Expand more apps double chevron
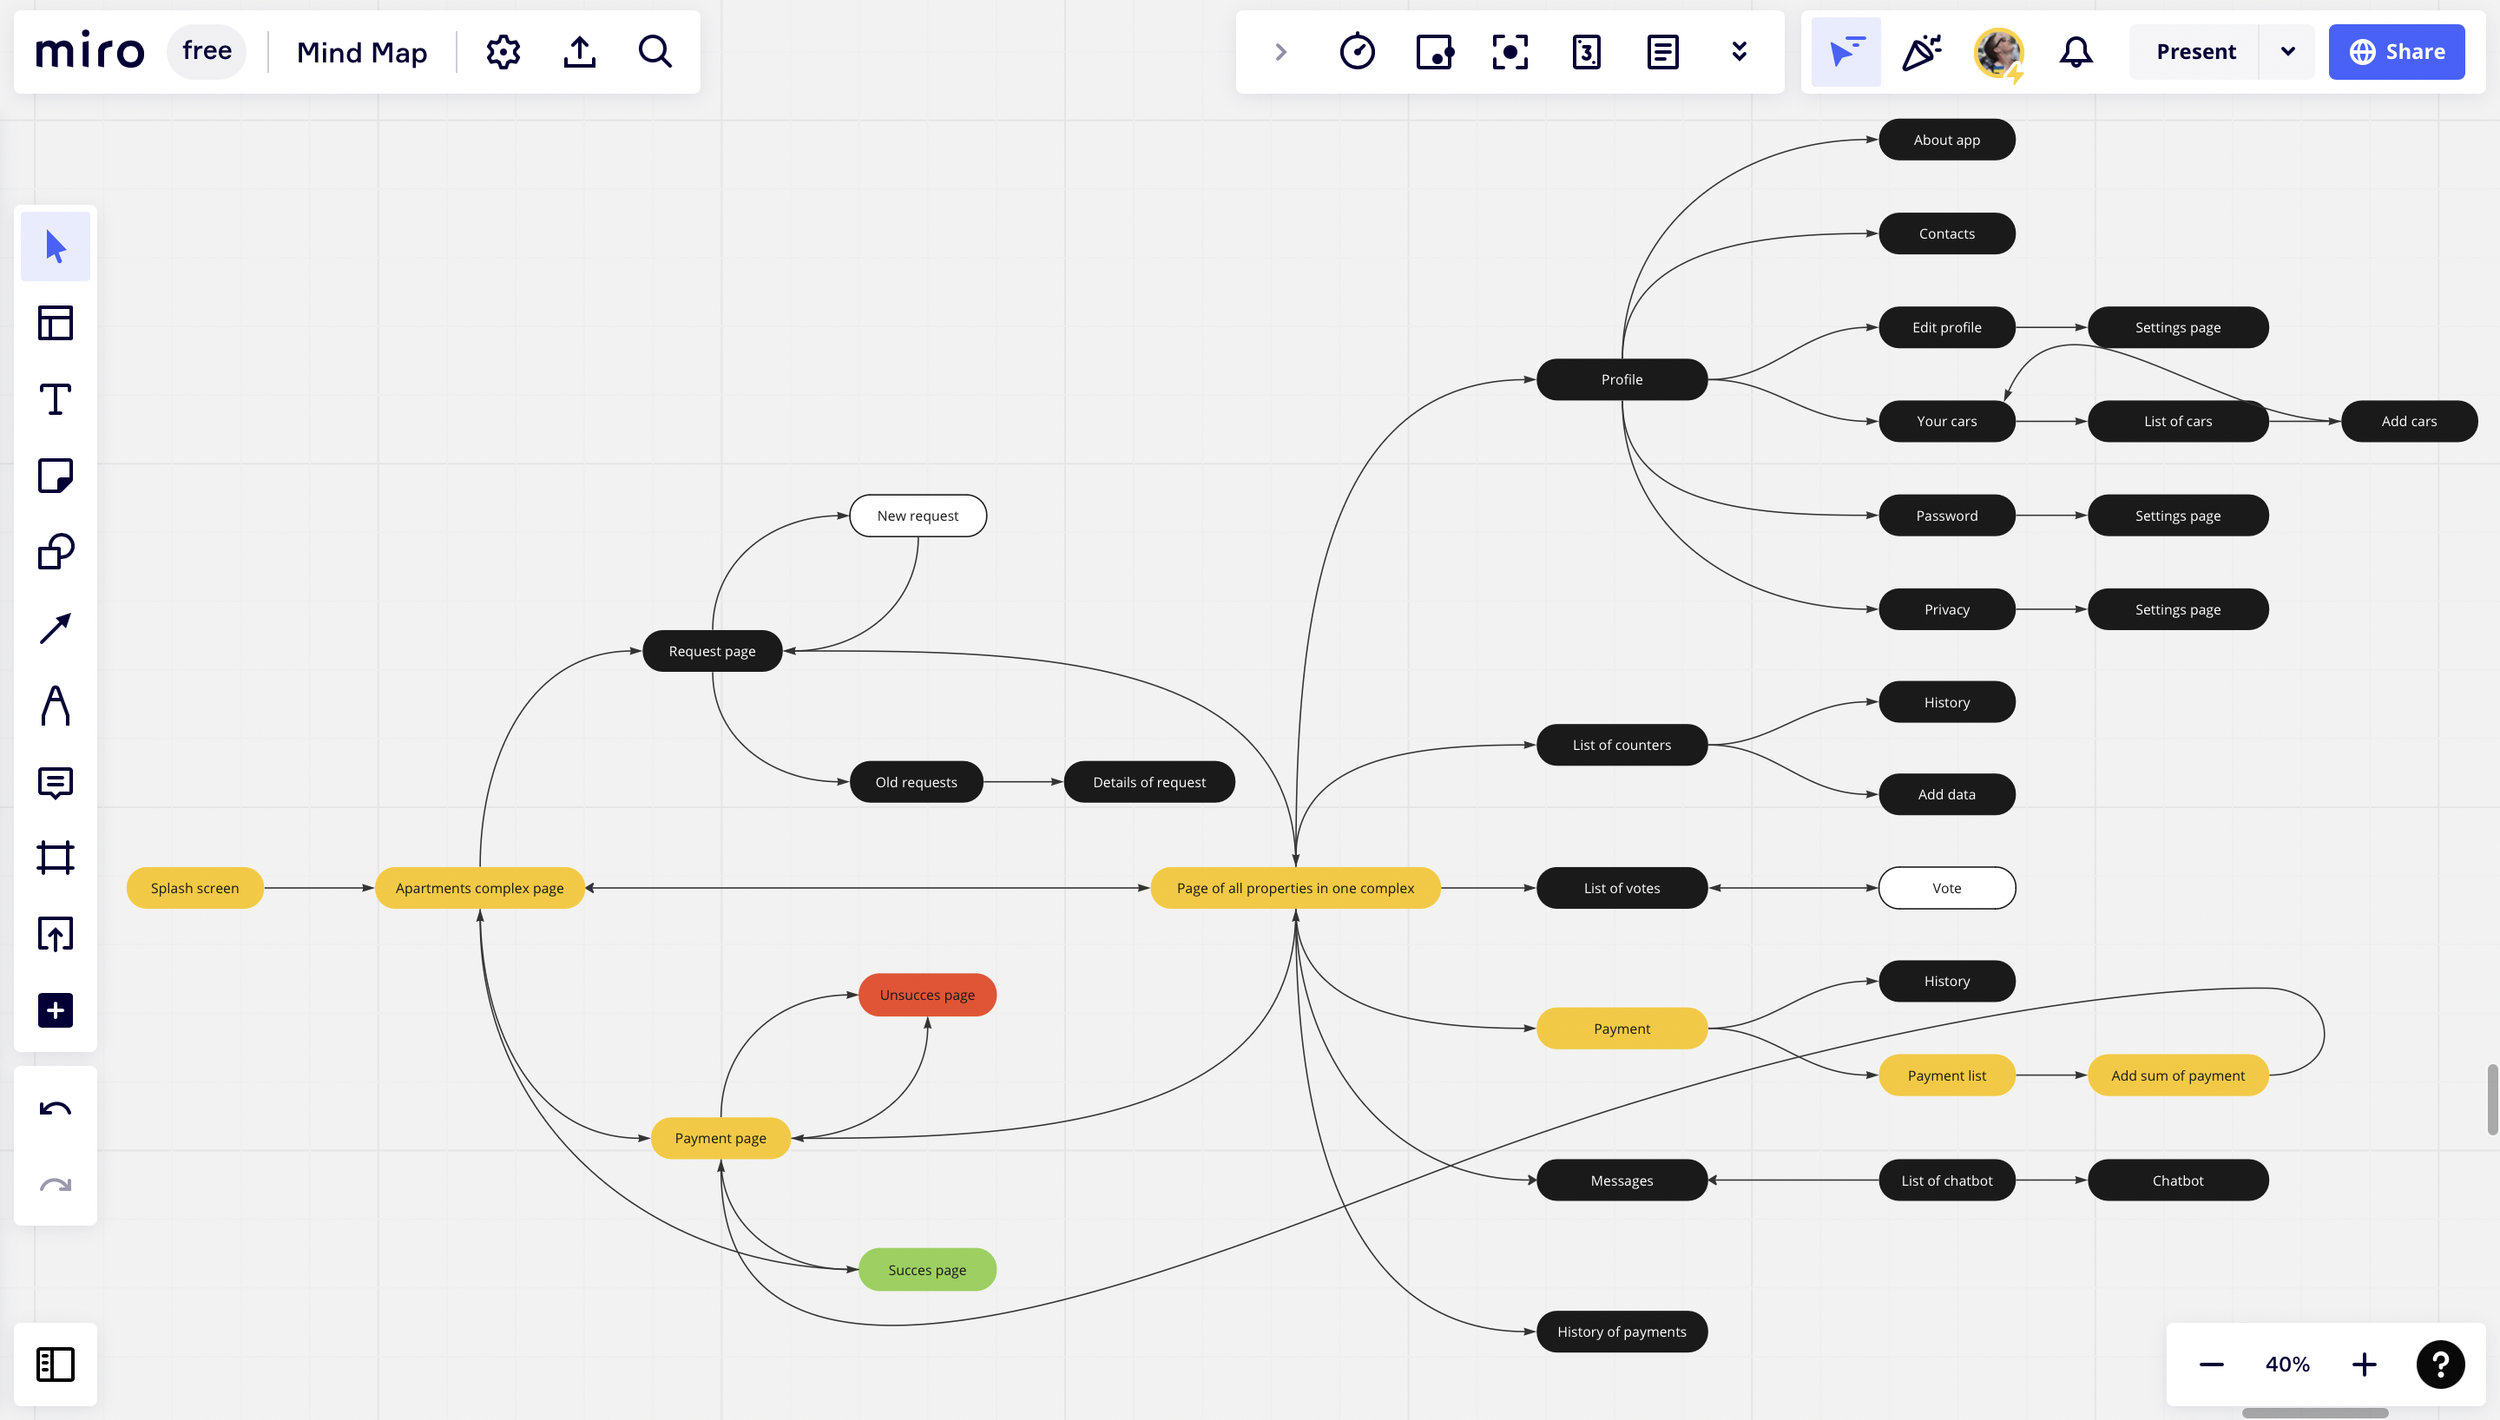The width and height of the screenshot is (2500, 1420). (1739, 52)
